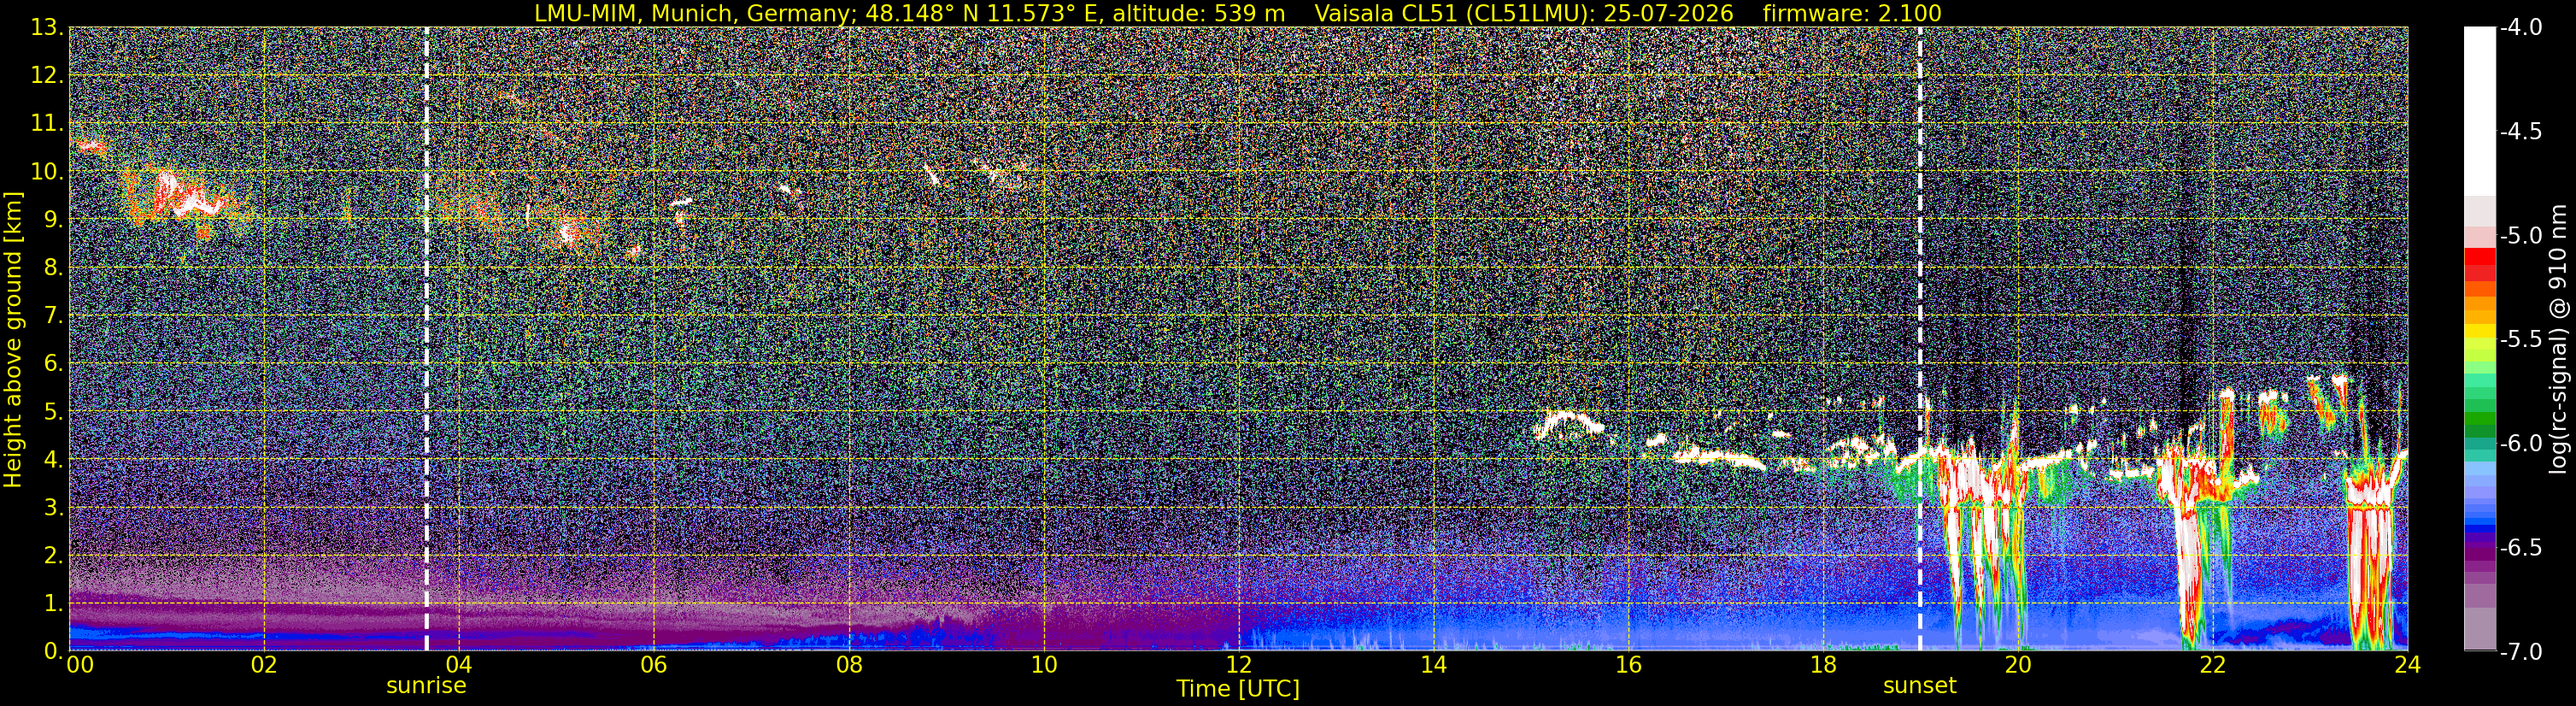Click the height axis tick label '3.'
Viewport: 2576px width, 706px height.
pyautogui.click(x=53, y=508)
